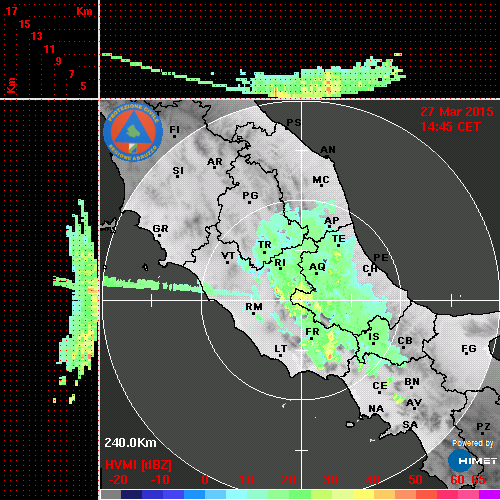Click the top vertical cross-section echo
This screenshot has height=500, width=500.
[x=254, y=76]
